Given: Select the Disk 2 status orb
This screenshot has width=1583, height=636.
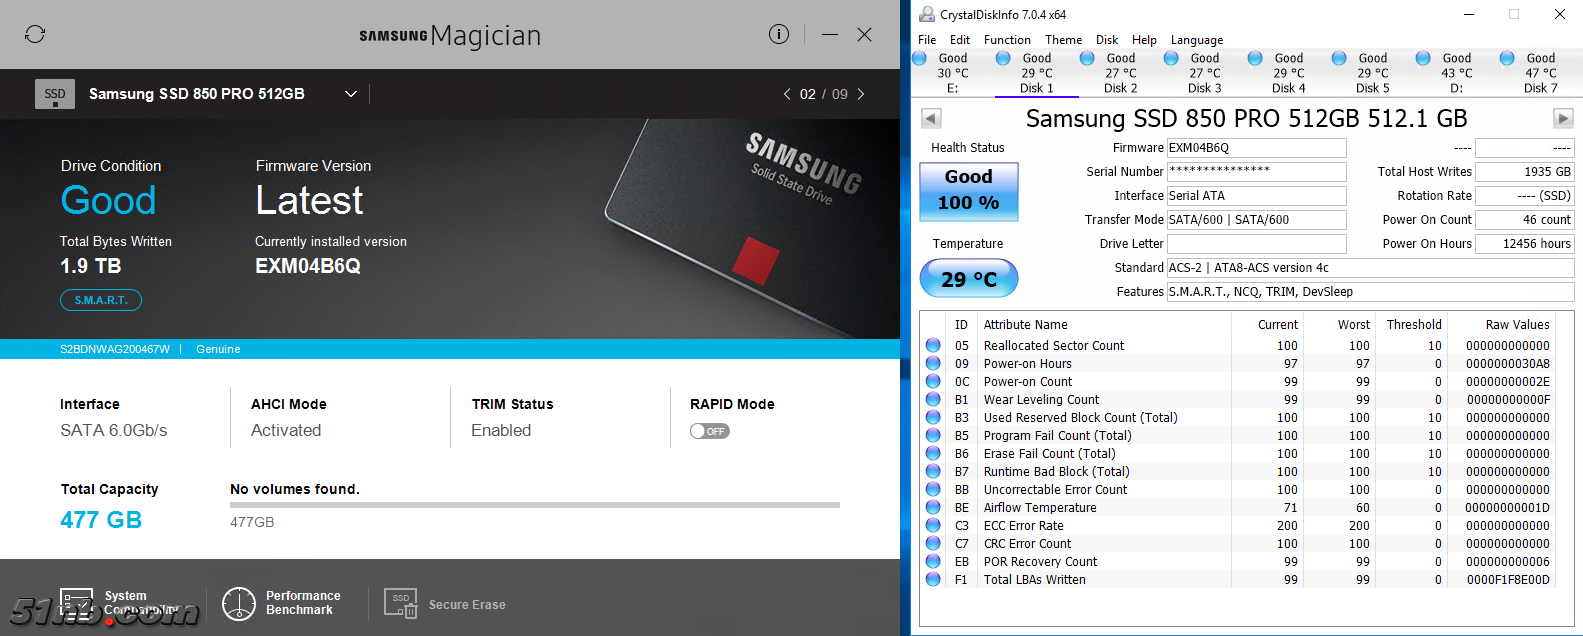Looking at the screenshot, I should click(1087, 59).
